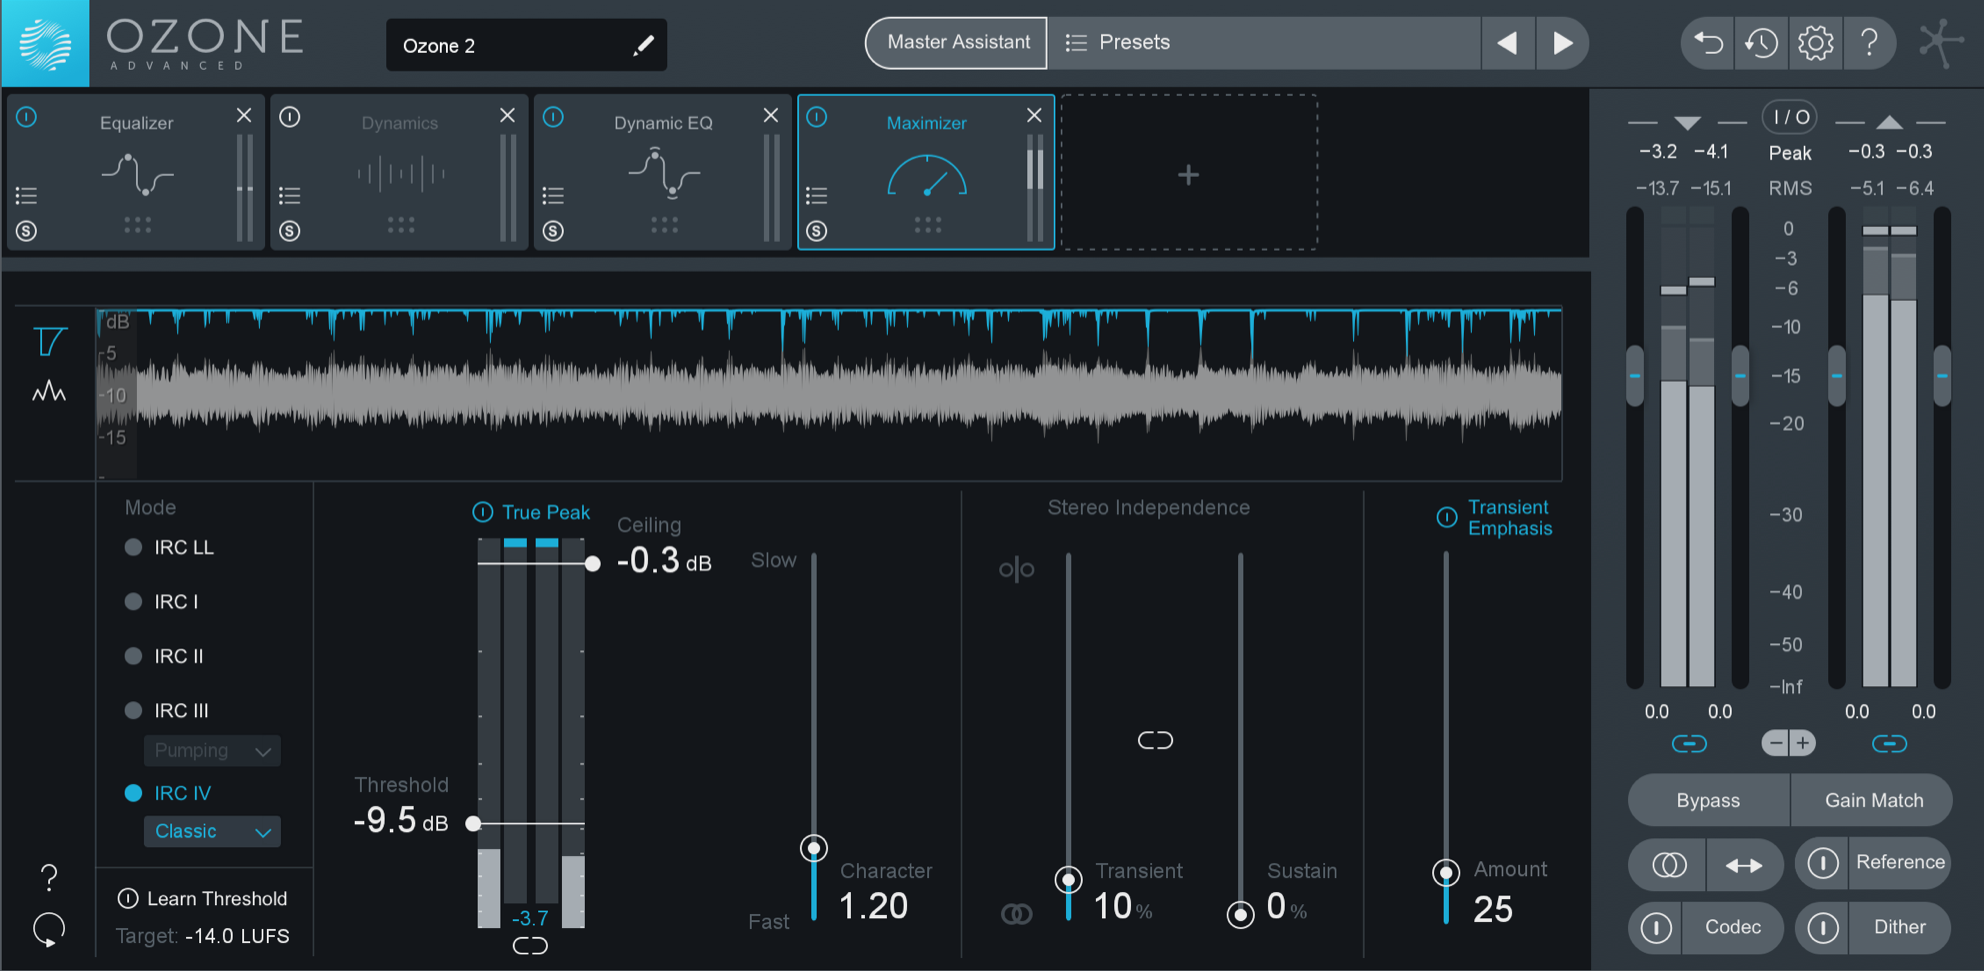Screen dimensions: 1984x972
Task: Toggle Transient Emphasis power
Action: click(1447, 517)
